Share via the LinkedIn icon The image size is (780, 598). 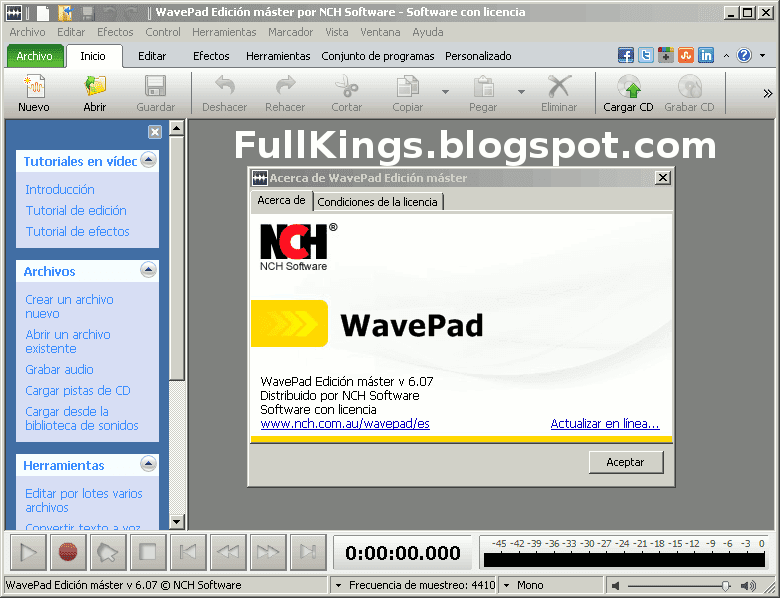tap(705, 55)
